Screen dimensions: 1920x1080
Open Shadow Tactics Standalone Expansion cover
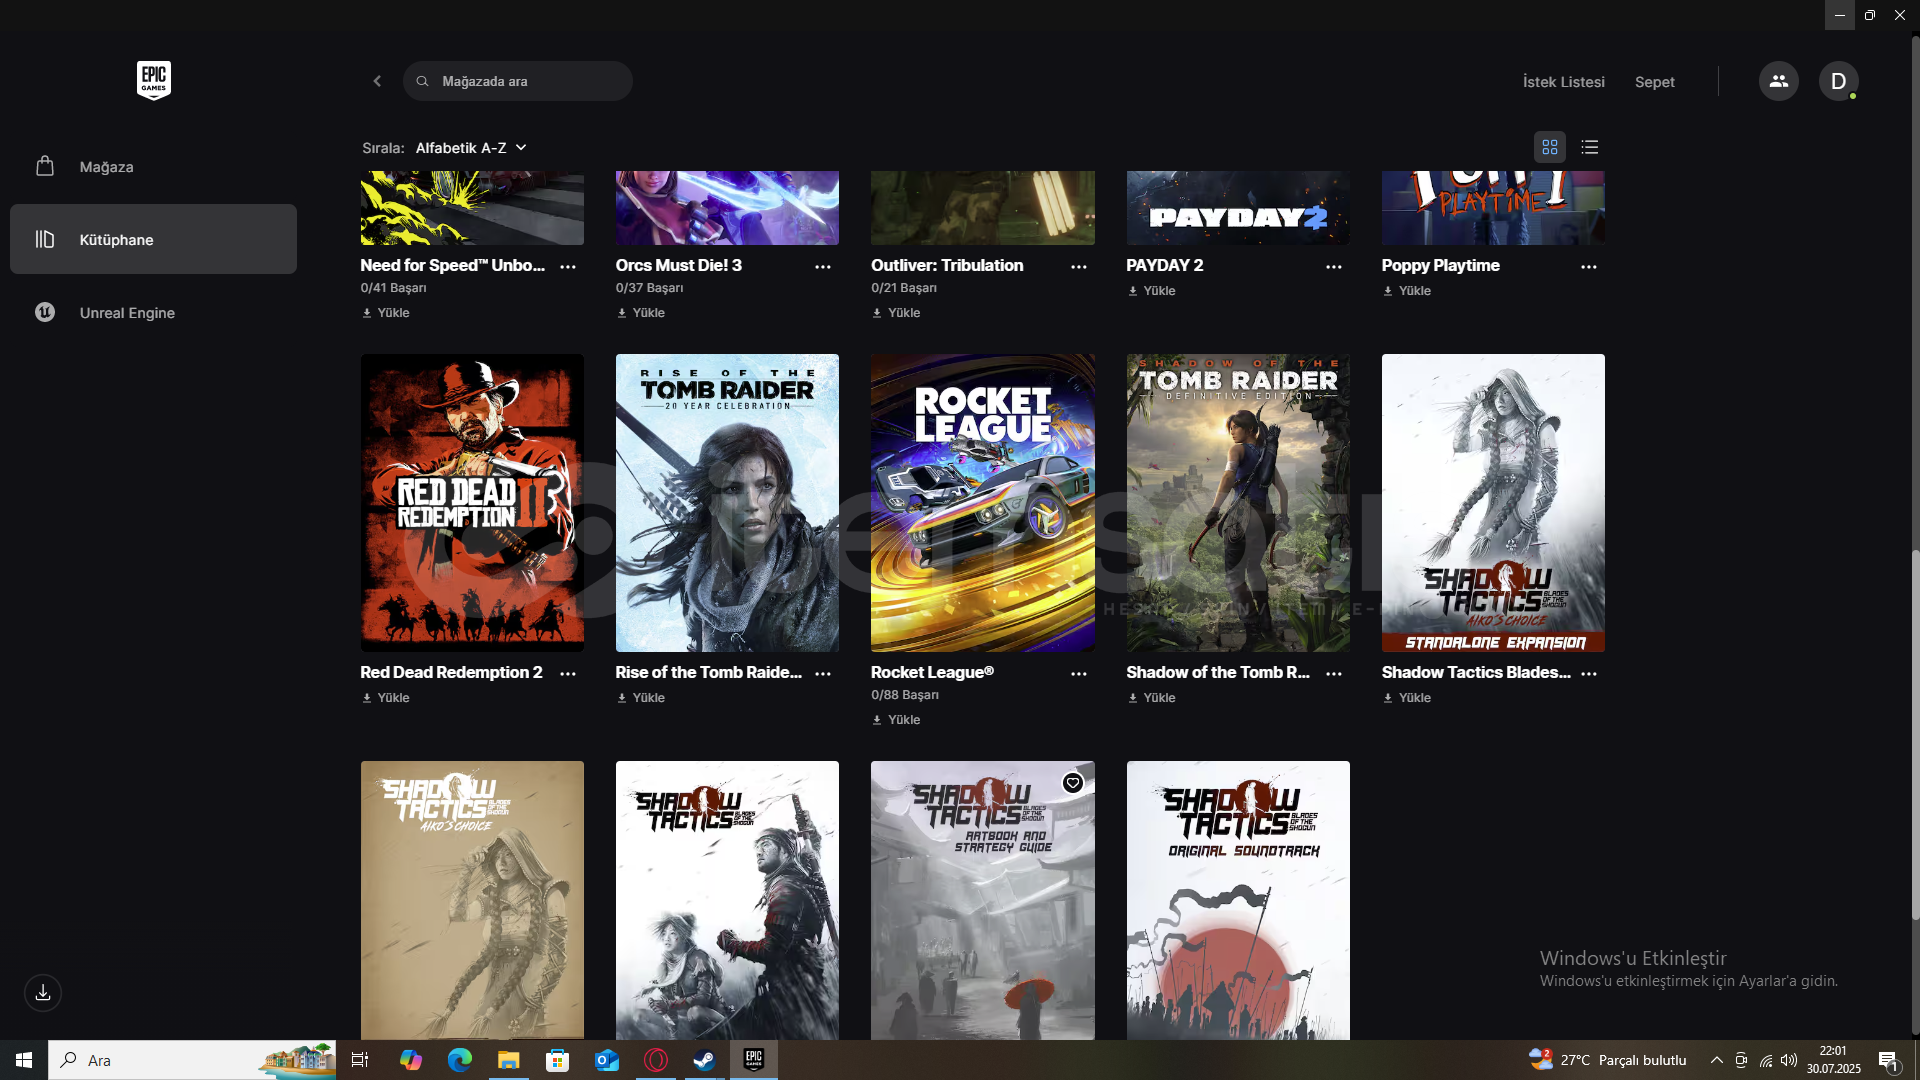point(1493,503)
